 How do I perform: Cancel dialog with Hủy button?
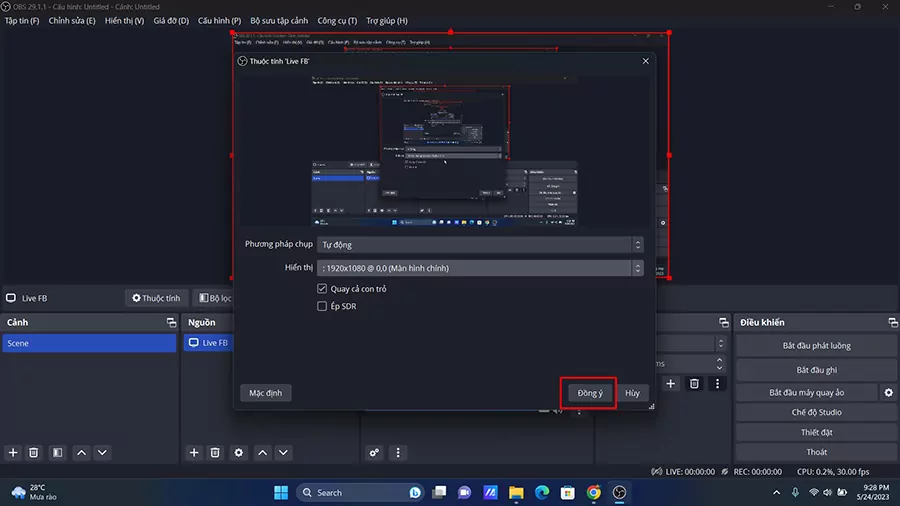632,393
